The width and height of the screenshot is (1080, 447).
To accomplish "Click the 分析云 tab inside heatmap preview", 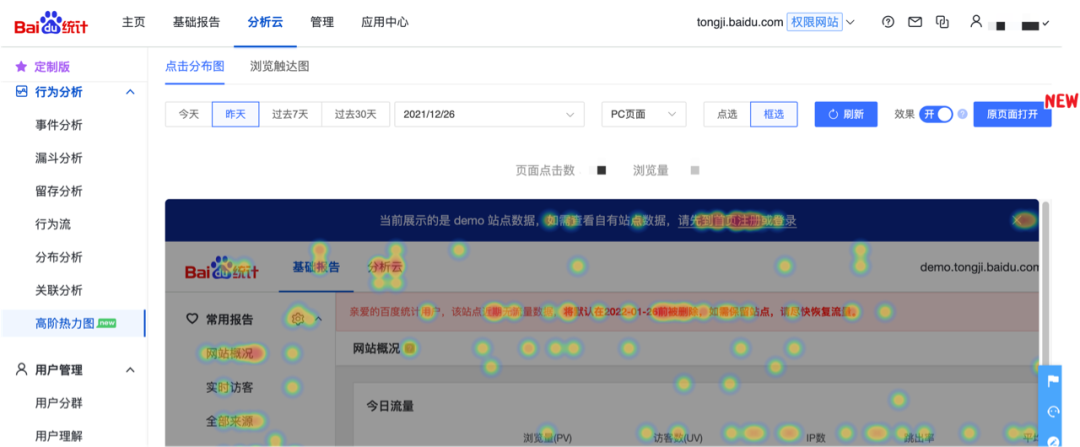I will [x=384, y=267].
